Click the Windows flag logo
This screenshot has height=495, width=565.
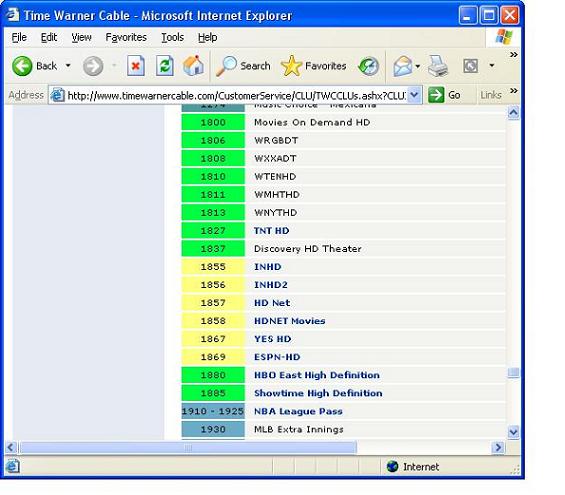pyautogui.click(x=503, y=37)
